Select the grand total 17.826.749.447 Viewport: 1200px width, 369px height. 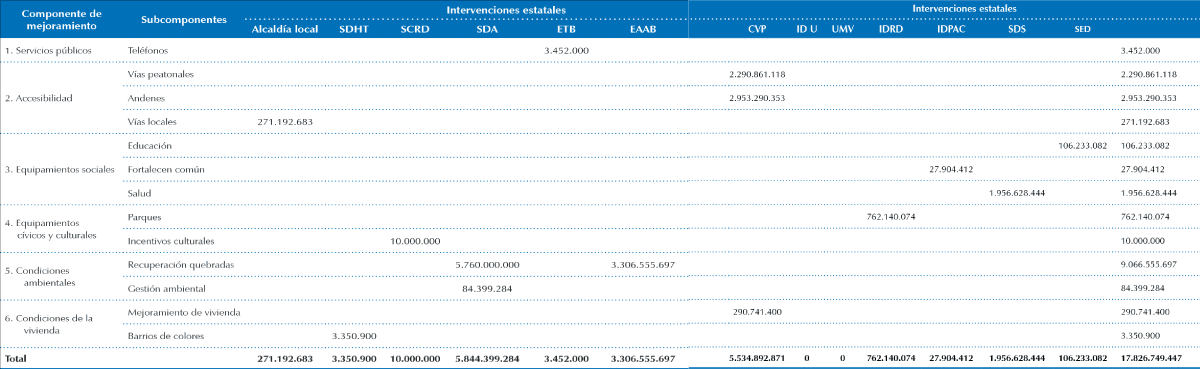[1151, 358]
